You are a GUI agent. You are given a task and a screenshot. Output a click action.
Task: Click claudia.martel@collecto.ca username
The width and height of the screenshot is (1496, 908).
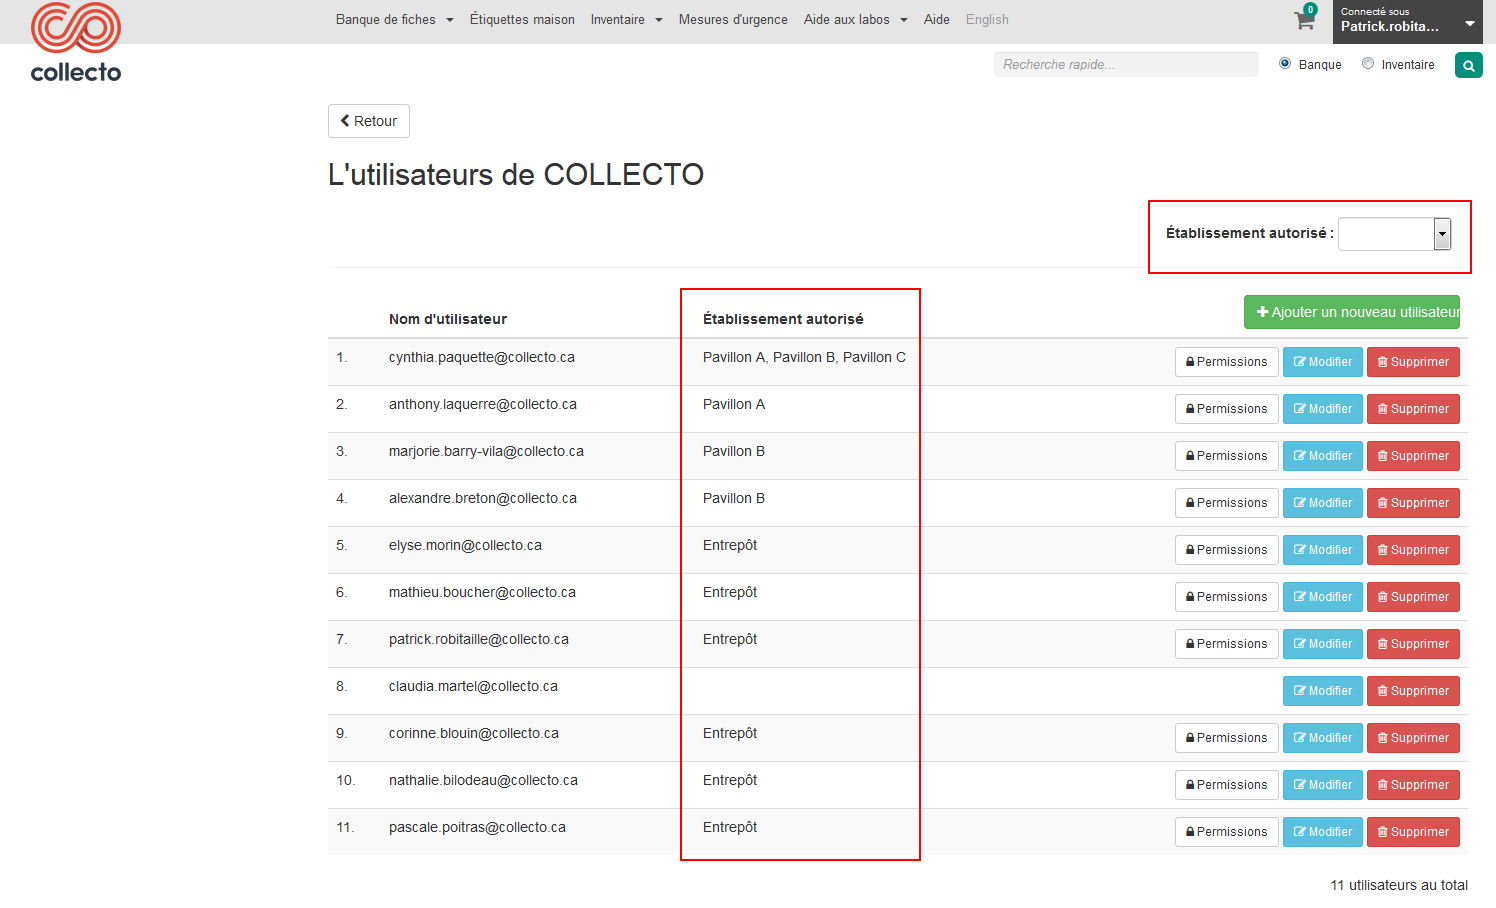pos(473,686)
